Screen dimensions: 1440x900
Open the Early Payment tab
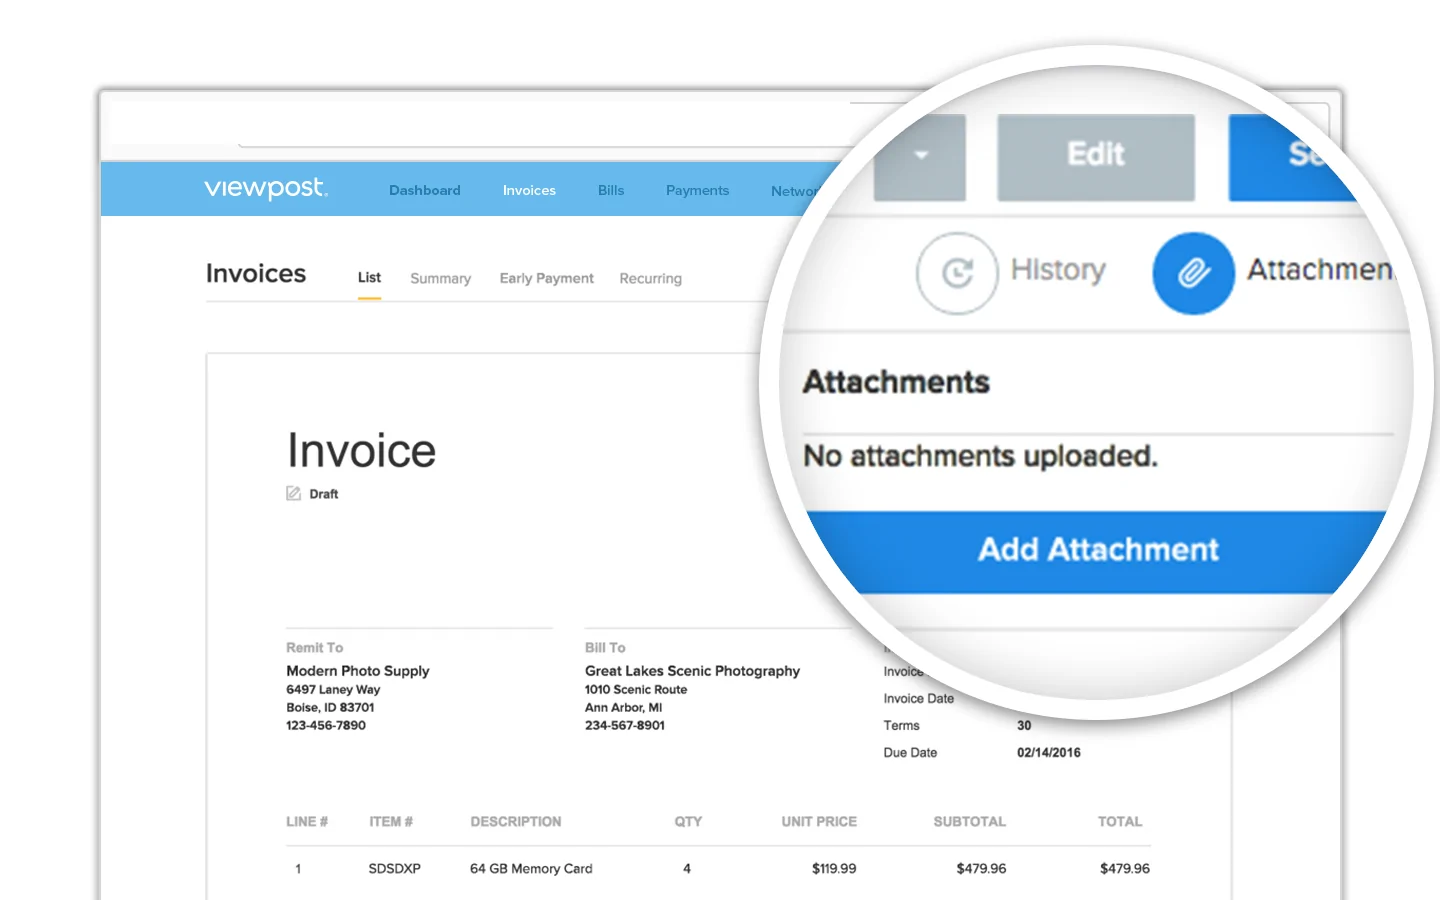click(547, 279)
